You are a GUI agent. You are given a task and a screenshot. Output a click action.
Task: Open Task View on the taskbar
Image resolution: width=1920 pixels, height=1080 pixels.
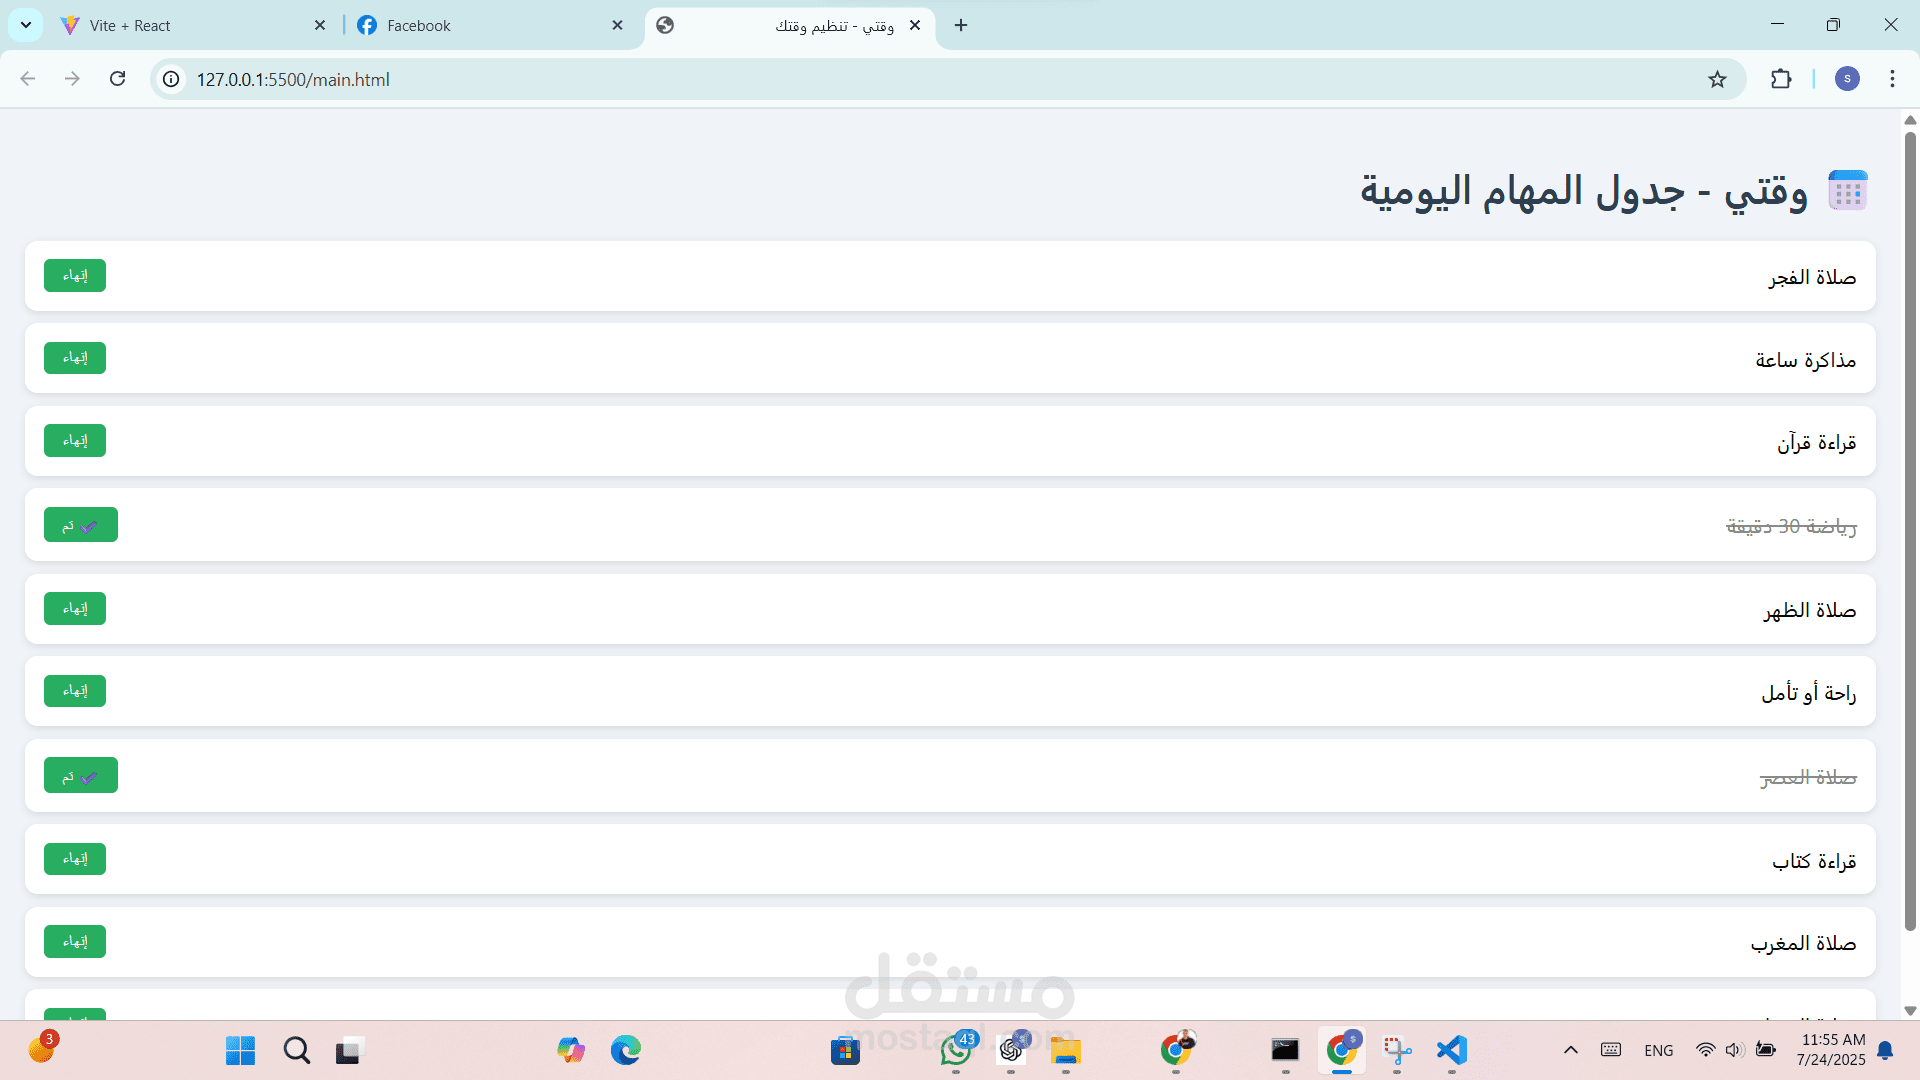(348, 1050)
